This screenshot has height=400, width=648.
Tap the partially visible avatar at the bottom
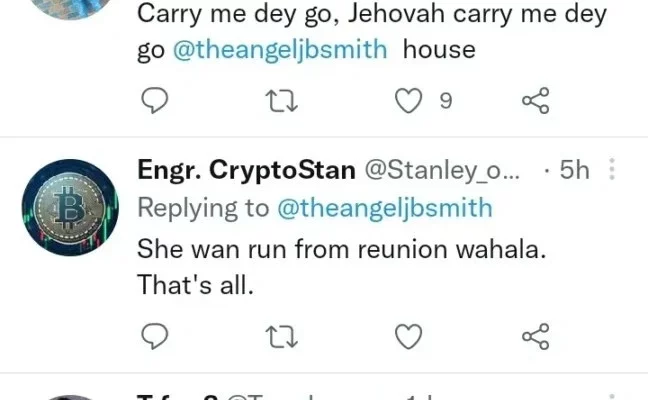(70, 395)
